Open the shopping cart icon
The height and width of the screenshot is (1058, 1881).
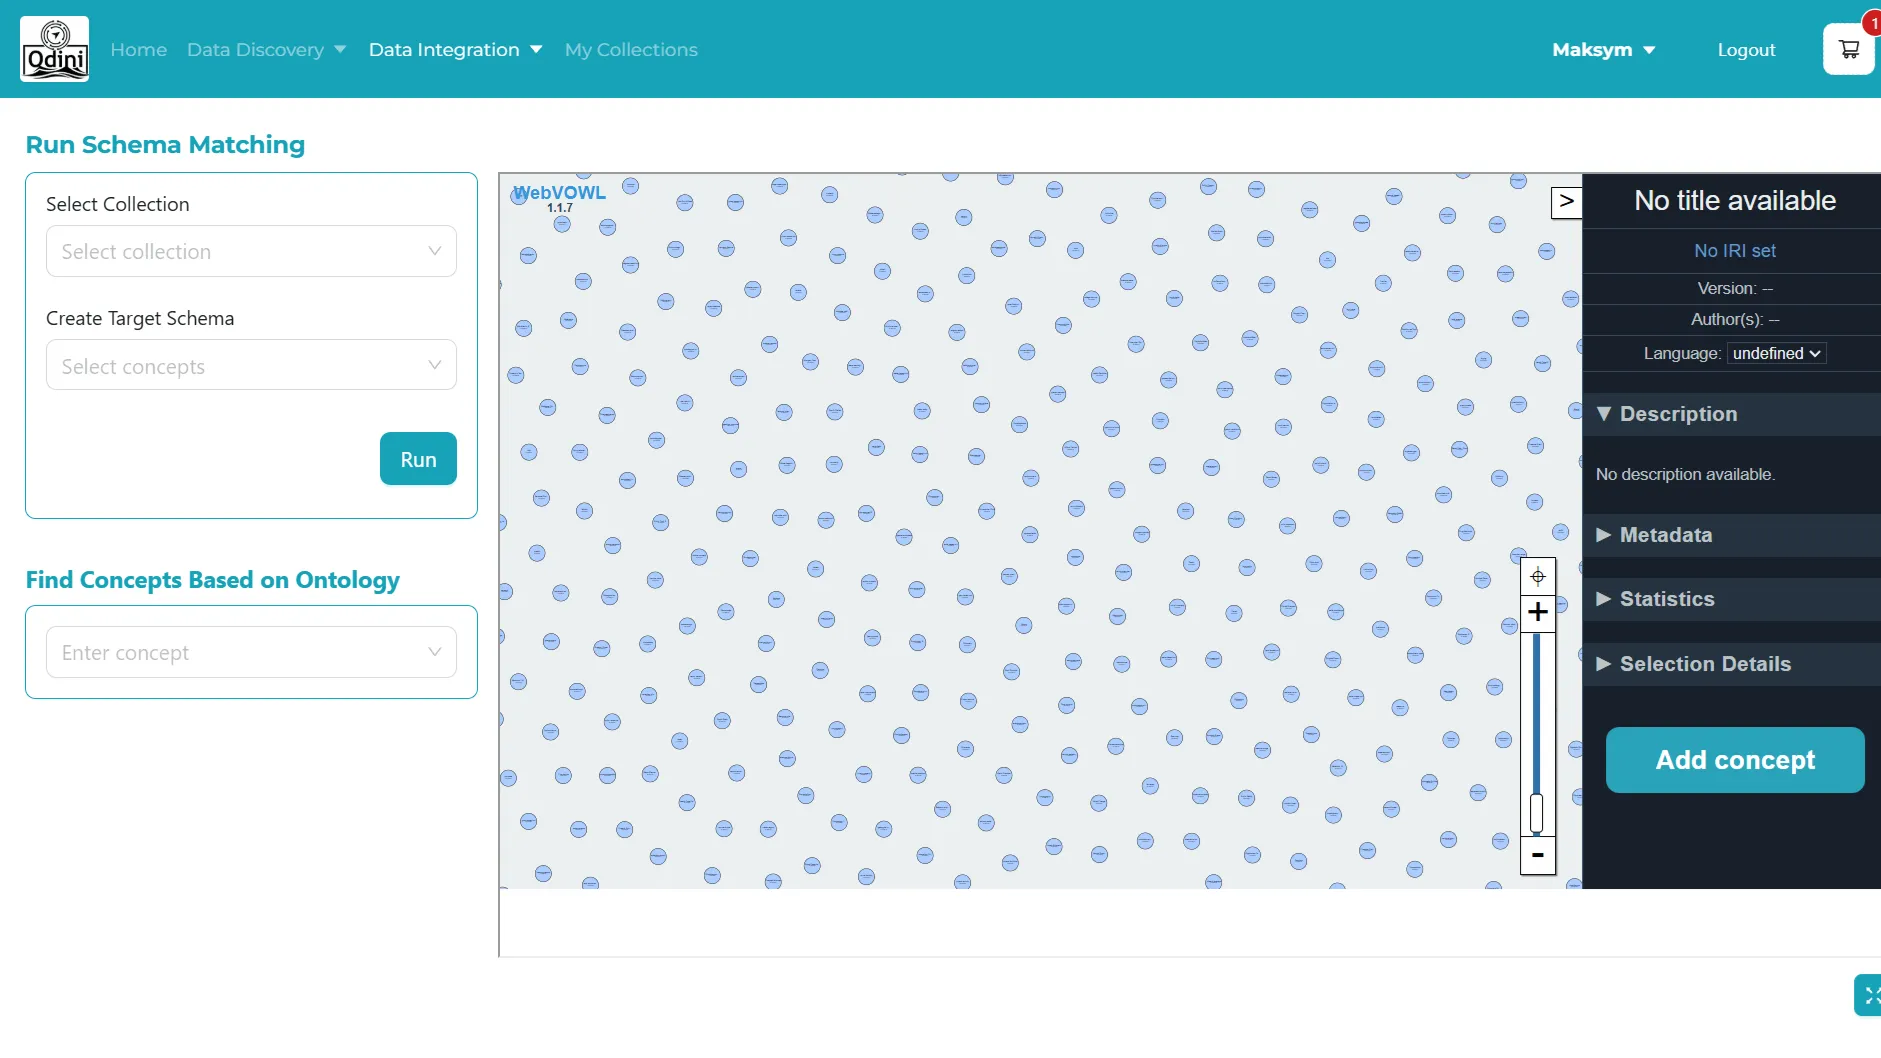pyautogui.click(x=1848, y=49)
